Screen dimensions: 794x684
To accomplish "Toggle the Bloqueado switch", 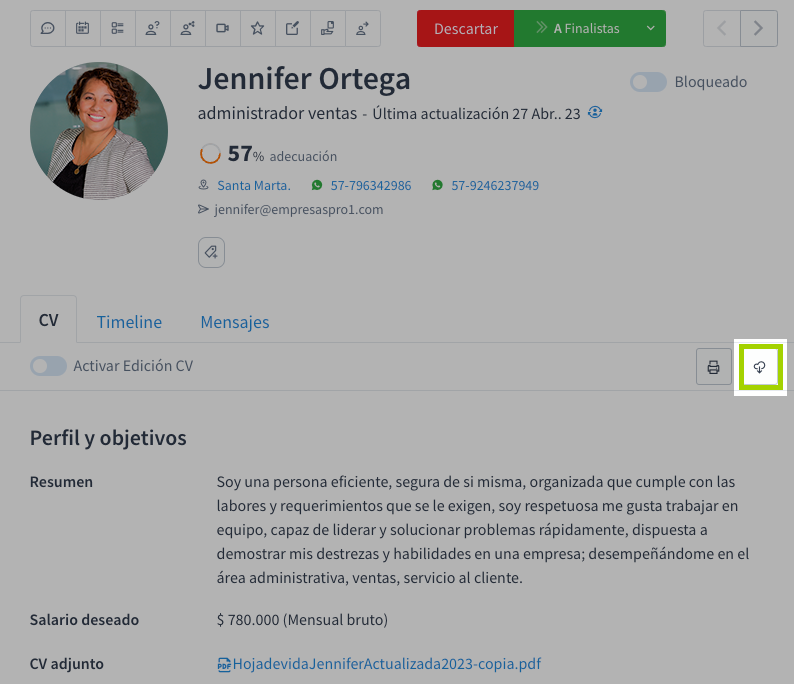I will tap(648, 82).
